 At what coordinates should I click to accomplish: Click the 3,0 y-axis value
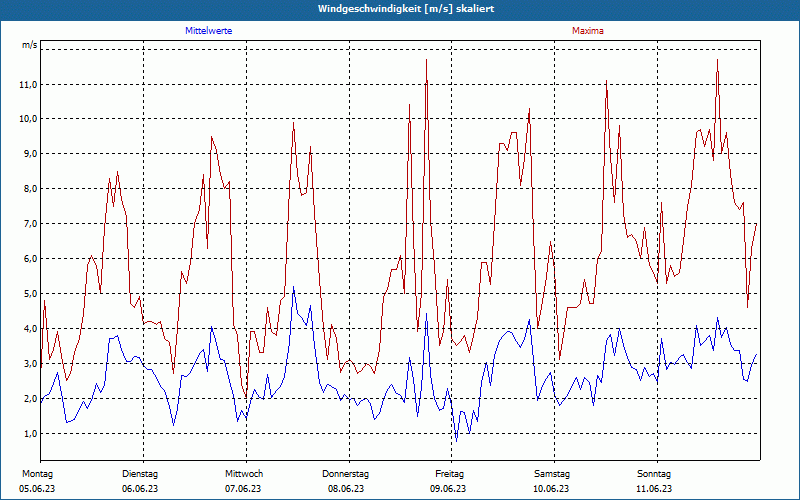click(30, 364)
